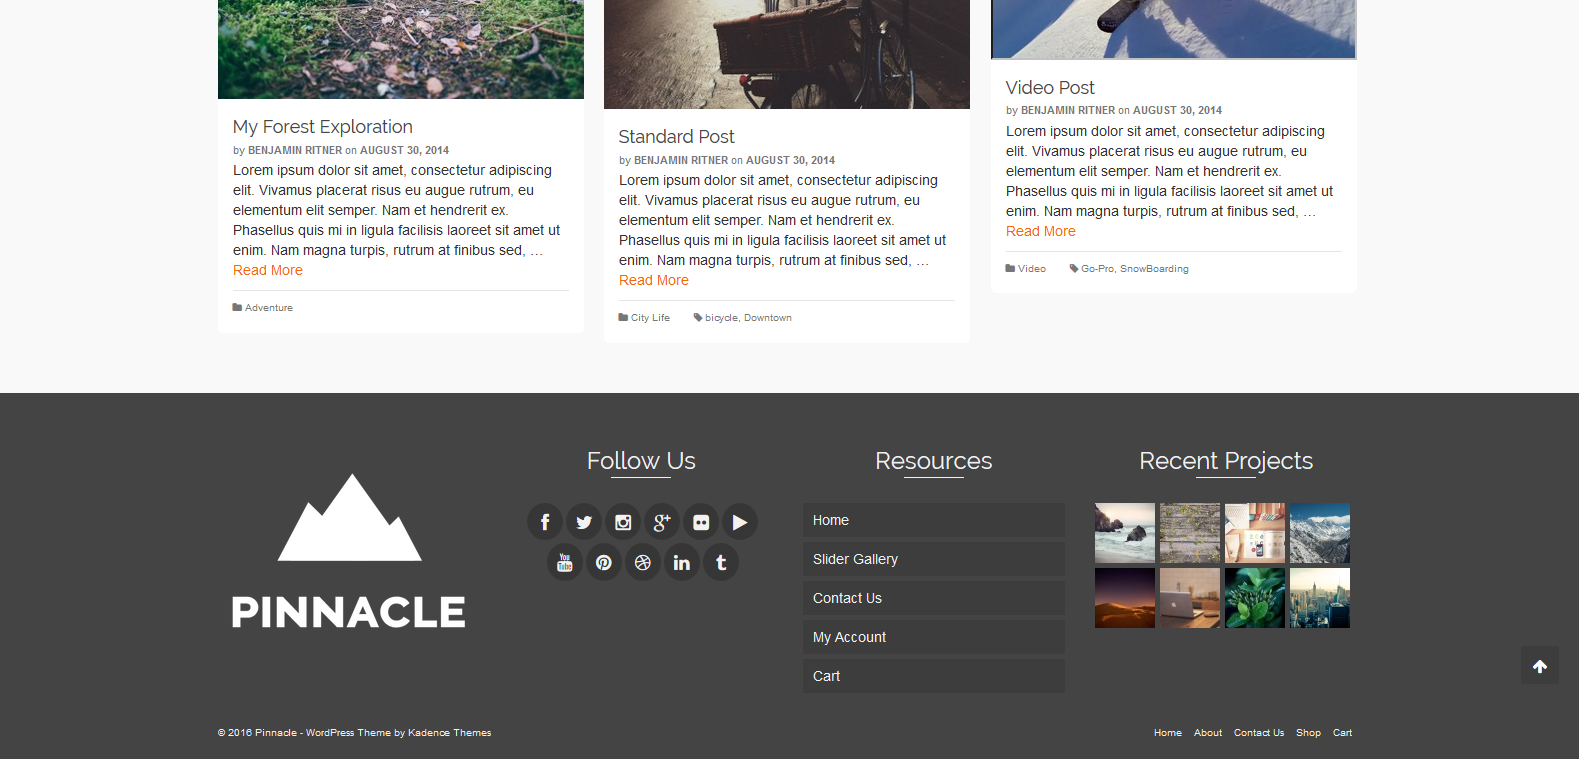
Task: Visit the Instagram profile icon
Action: pyautogui.click(x=623, y=522)
